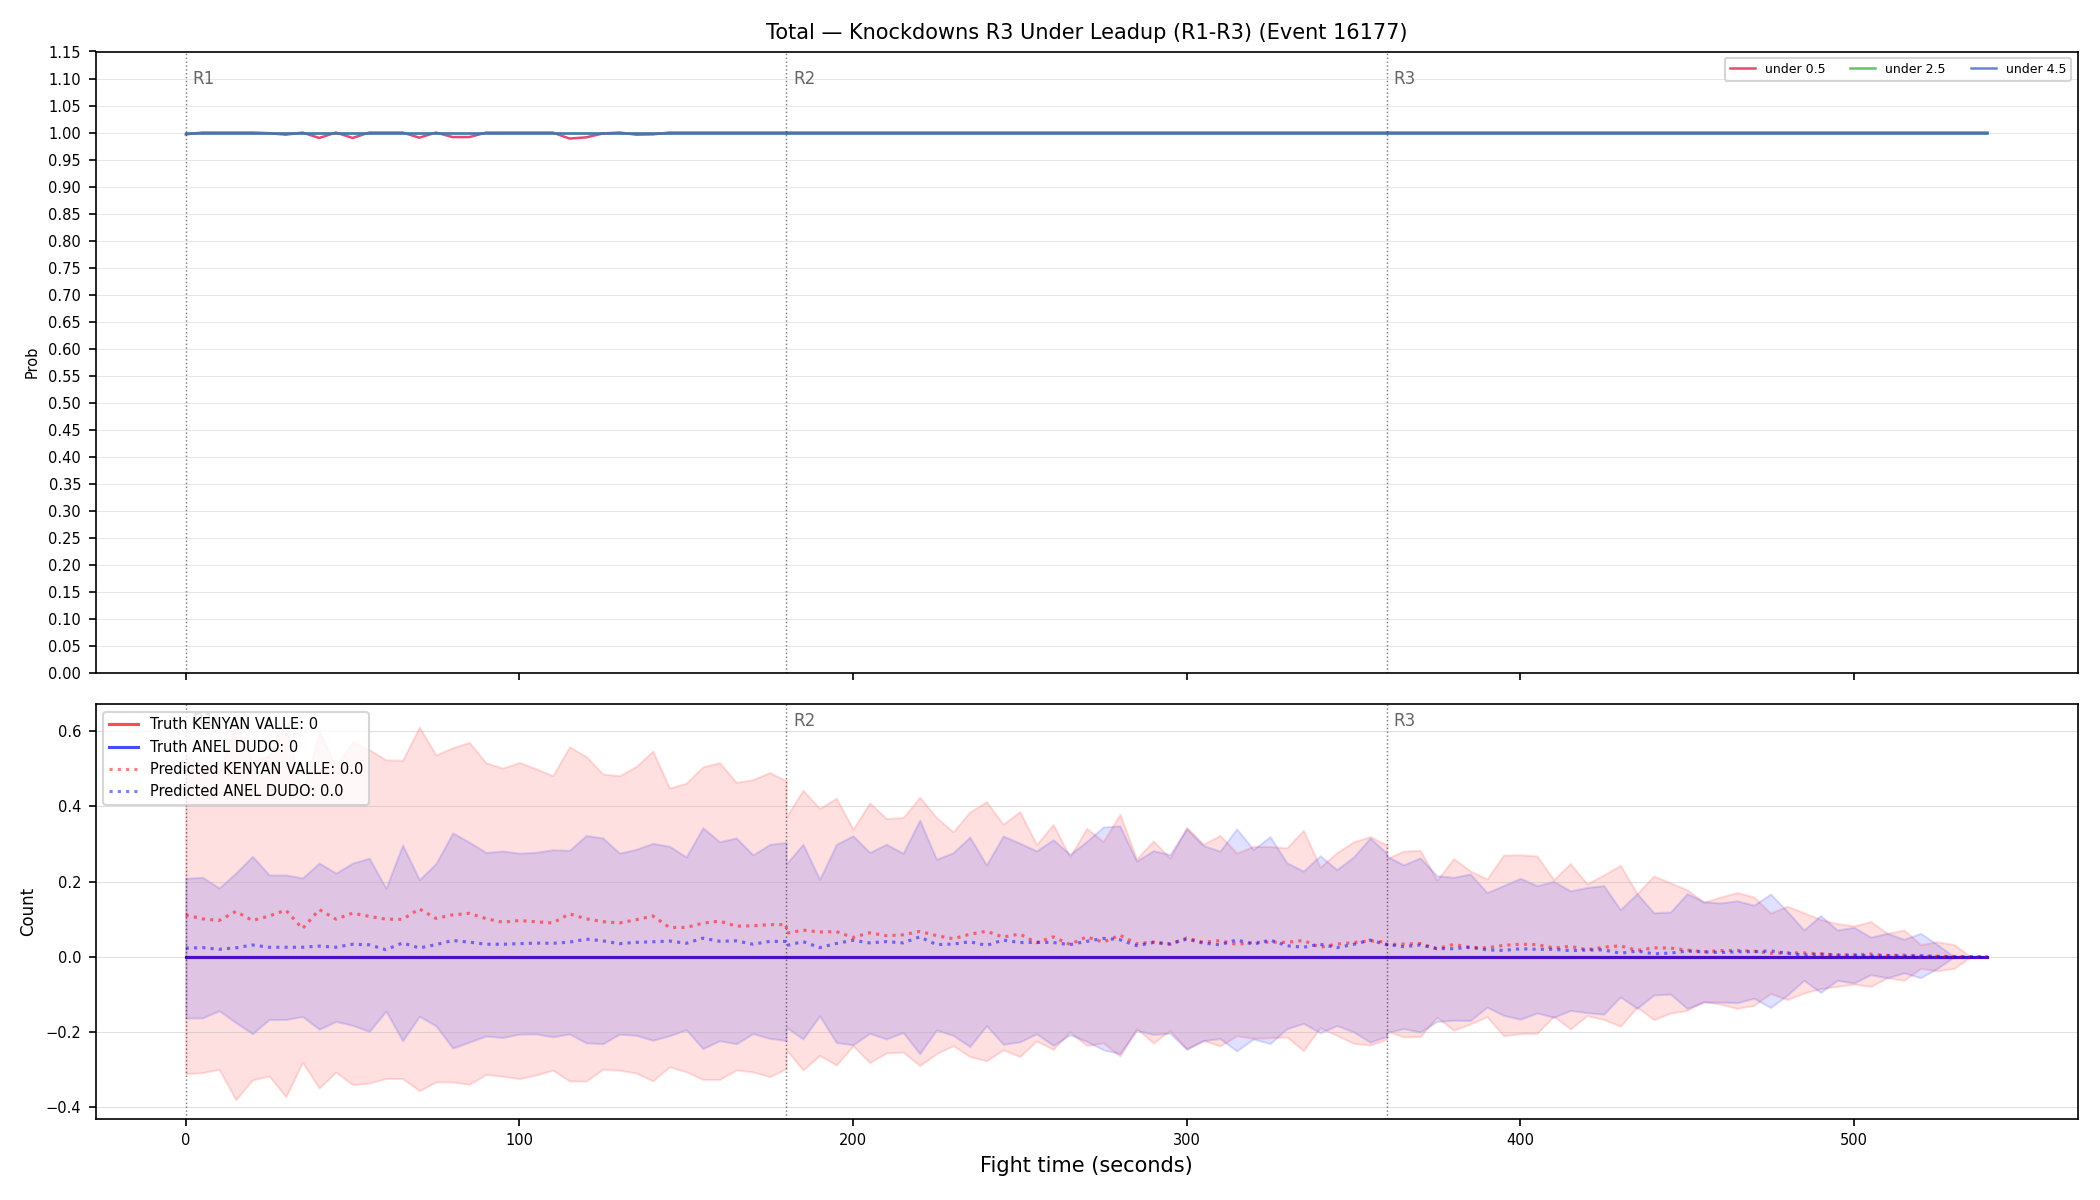Click the 500 tick on the fight time axis
The width and height of the screenshot is (2100, 1200).
tap(1854, 1139)
